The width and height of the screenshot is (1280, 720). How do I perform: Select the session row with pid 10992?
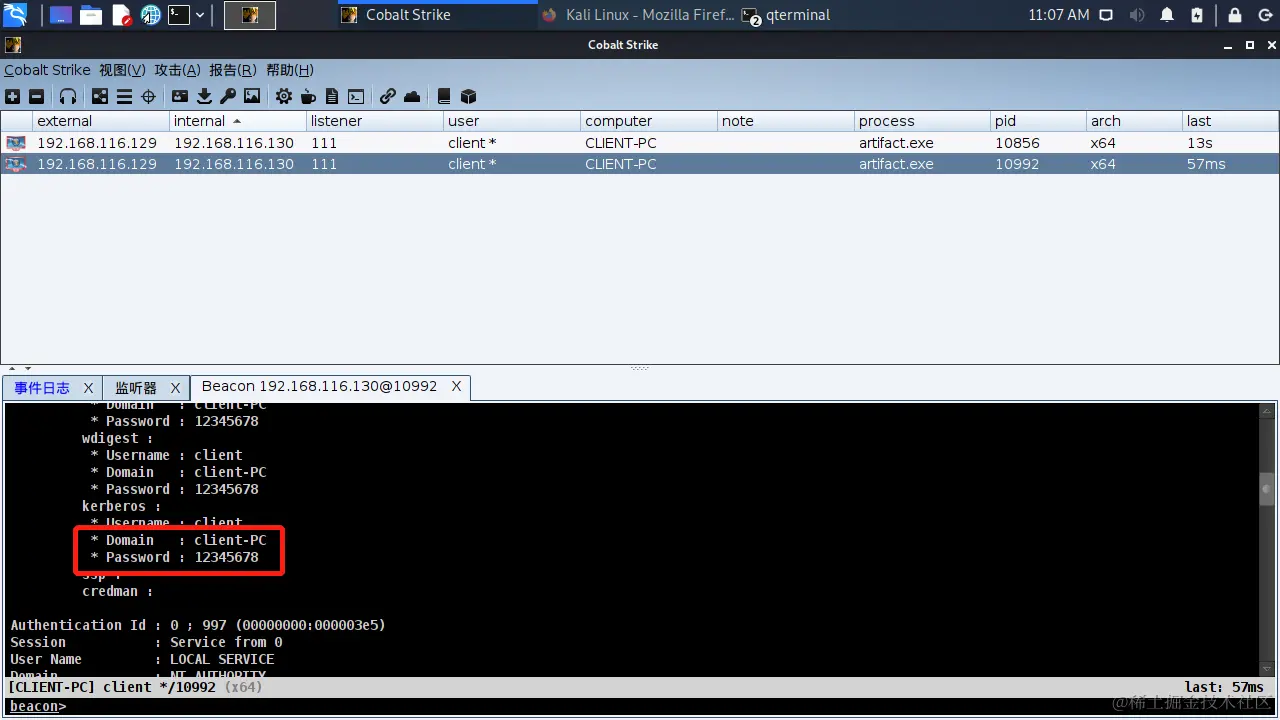coord(640,164)
